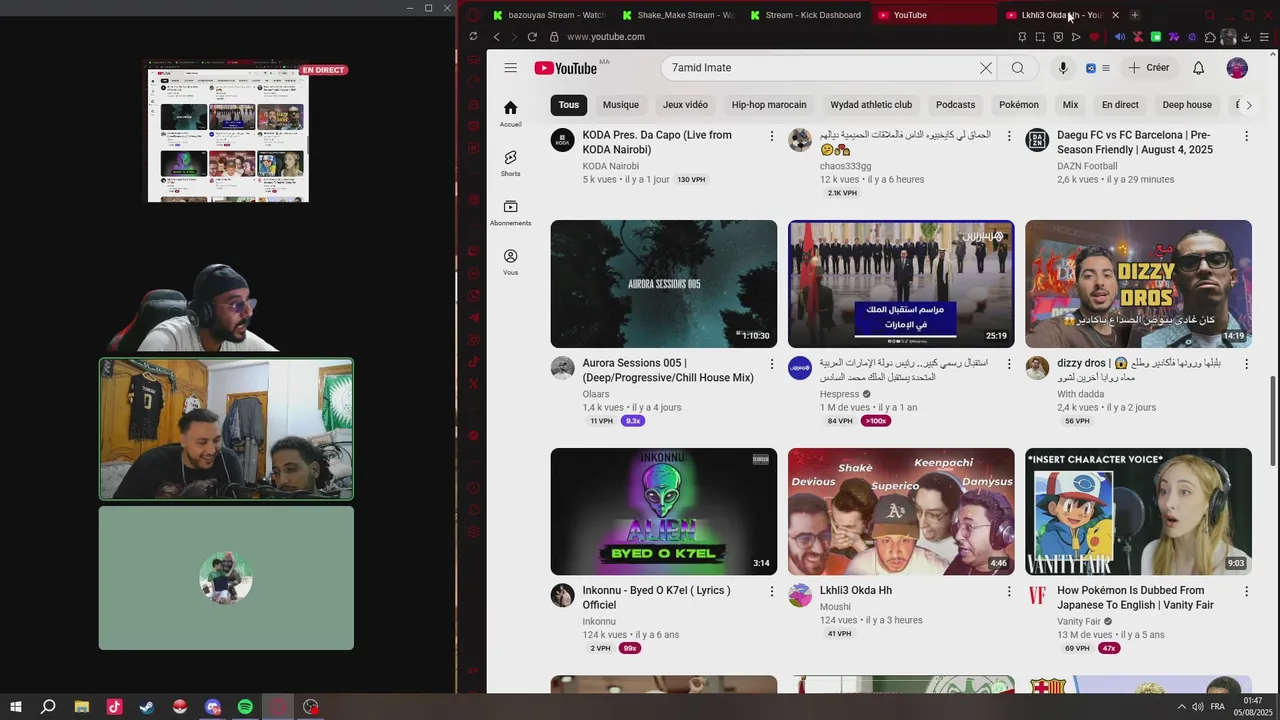Reload the page in the browser
Viewport: 1280px width, 720px height.
click(x=532, y=37)
